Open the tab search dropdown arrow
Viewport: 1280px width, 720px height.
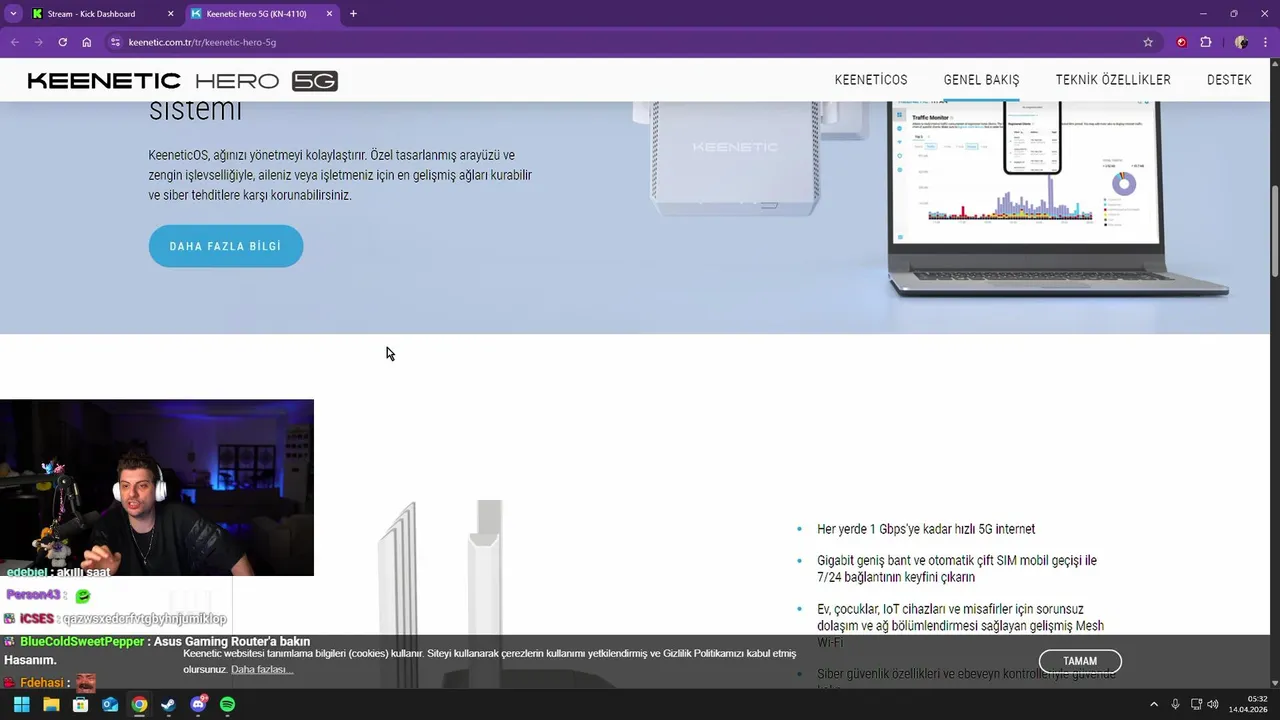(13, 14)
